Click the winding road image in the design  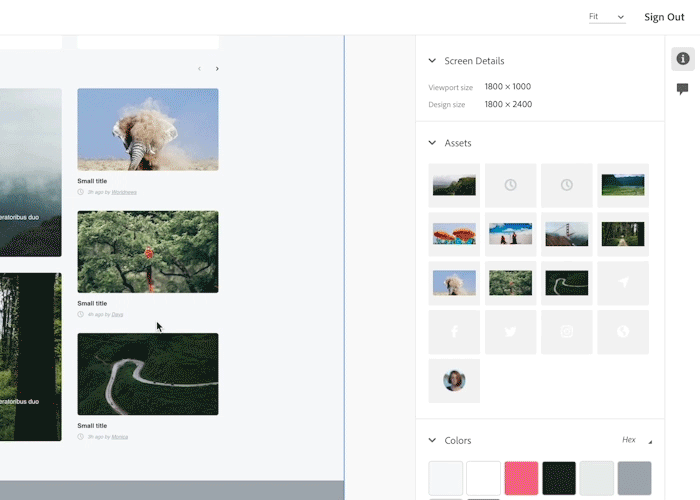(x=148, y=374)
